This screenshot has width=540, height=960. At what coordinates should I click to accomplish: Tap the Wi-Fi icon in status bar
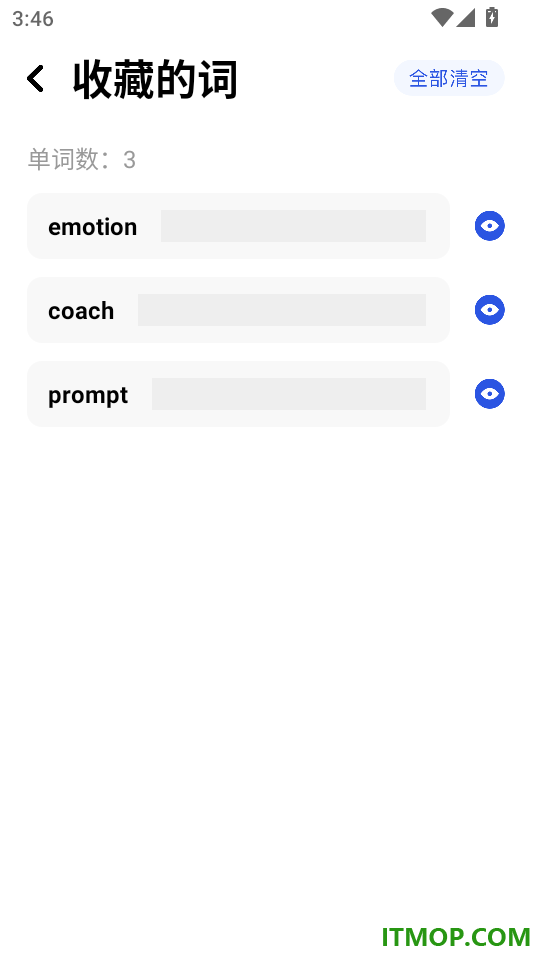(441, 18)
